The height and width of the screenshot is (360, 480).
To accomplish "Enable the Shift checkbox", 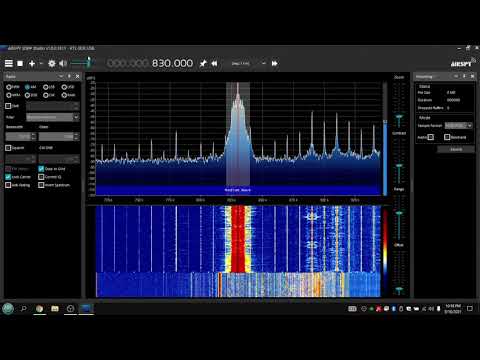I will click(x=8, y=106).
